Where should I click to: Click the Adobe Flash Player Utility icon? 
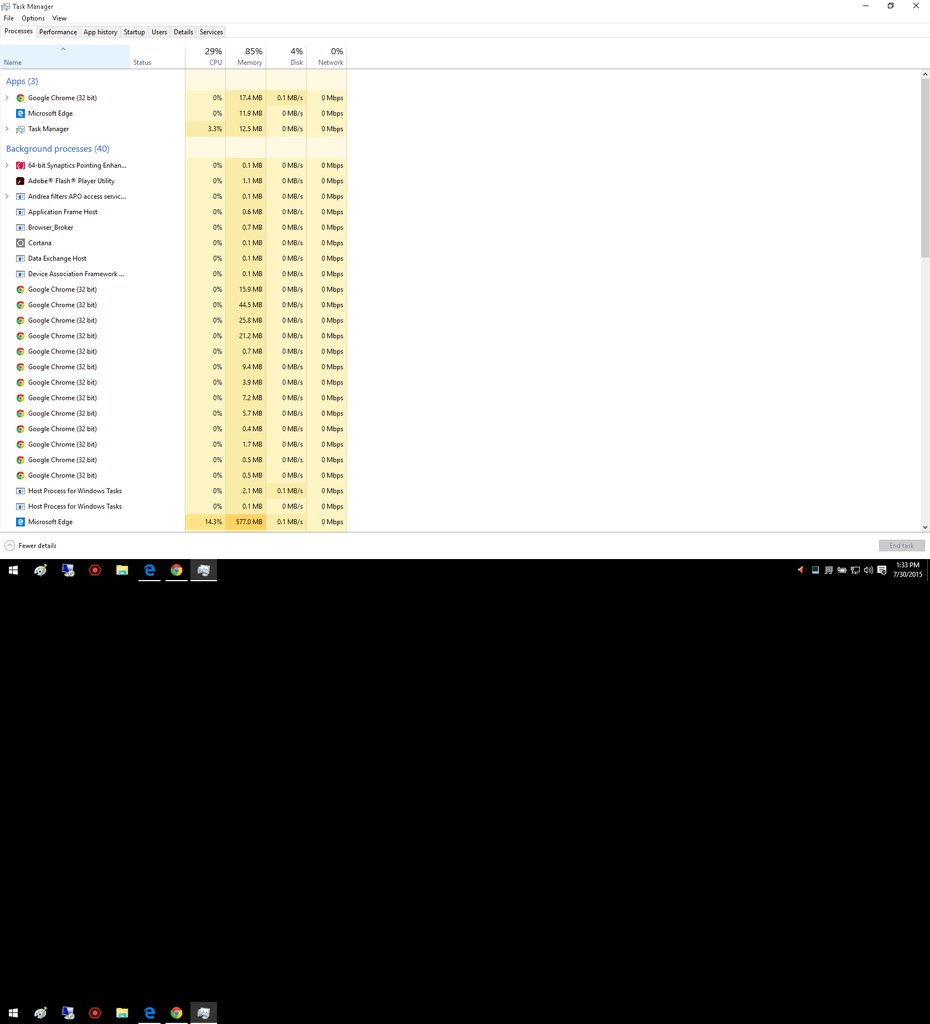tap(20, 181)
